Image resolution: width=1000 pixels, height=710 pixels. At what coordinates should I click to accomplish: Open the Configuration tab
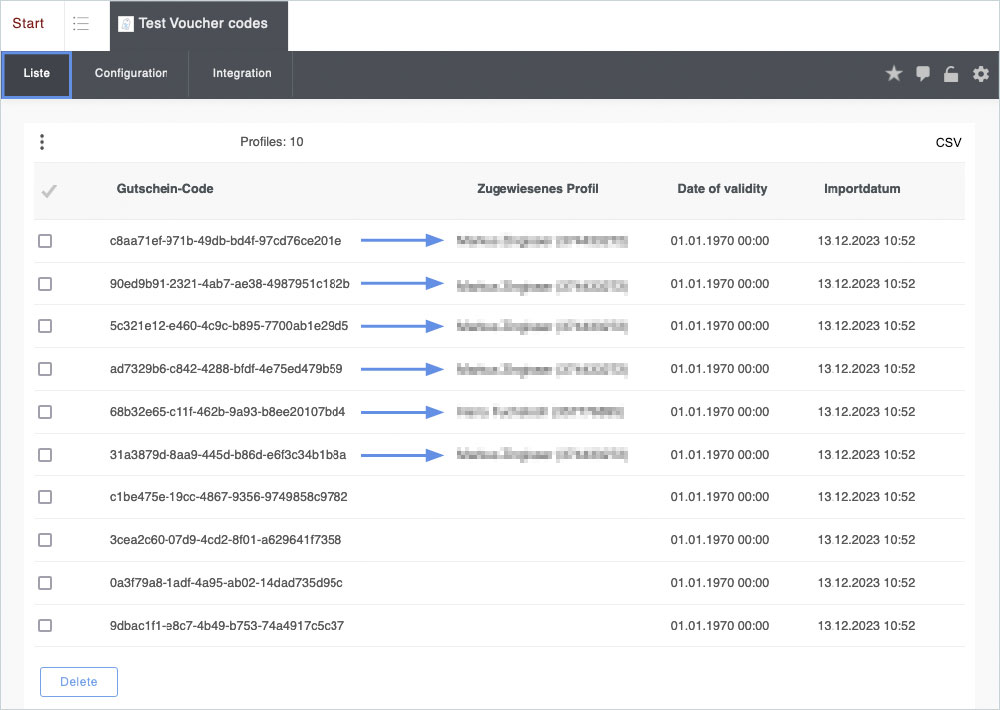pyautogui.click(x=131, y=75)
